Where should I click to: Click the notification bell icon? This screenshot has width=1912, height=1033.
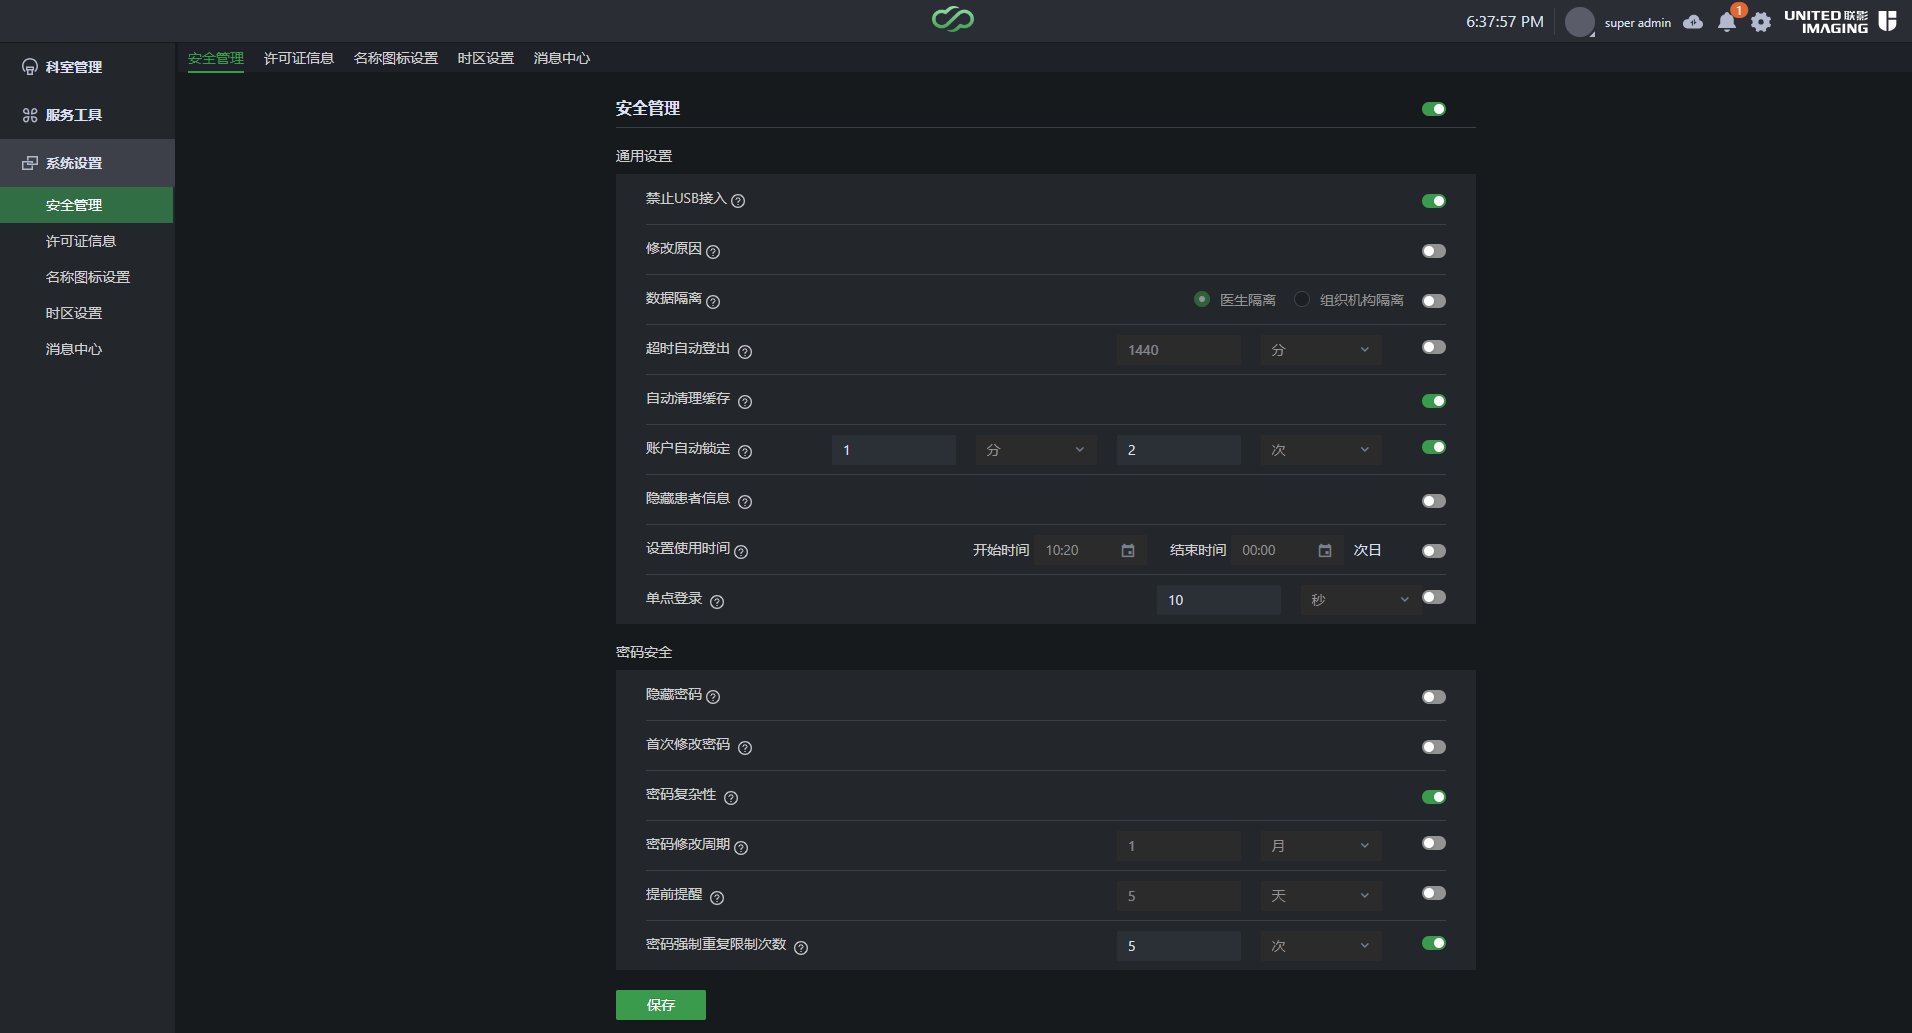point(1726,22)
